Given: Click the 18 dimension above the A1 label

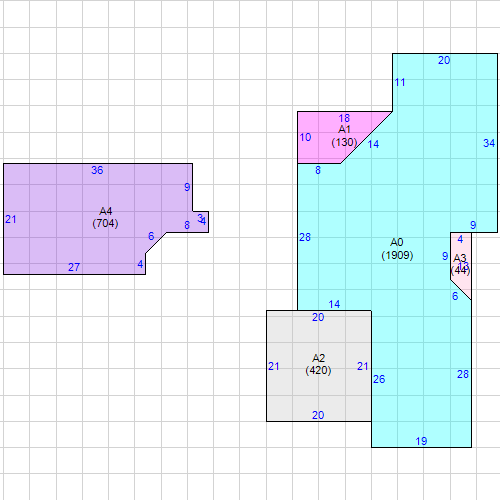Looking at the screenshot, I should 344,118.
